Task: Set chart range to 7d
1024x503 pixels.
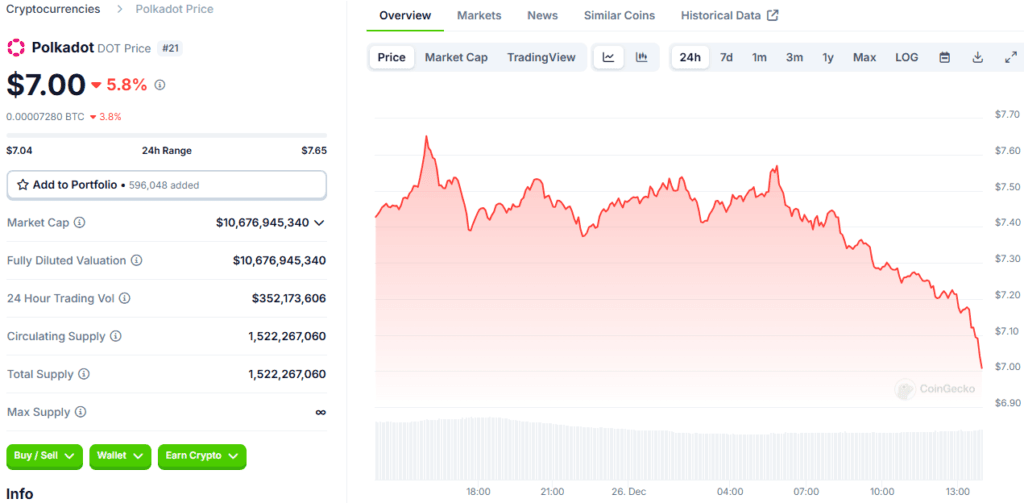Action: (x=726, y=57)
